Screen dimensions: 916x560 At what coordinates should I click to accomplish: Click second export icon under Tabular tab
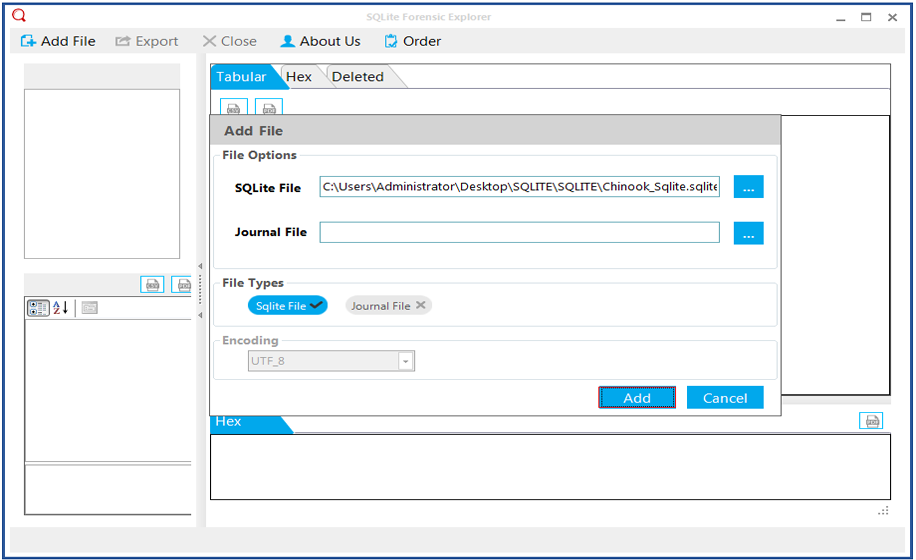click(x=269, y=107)
